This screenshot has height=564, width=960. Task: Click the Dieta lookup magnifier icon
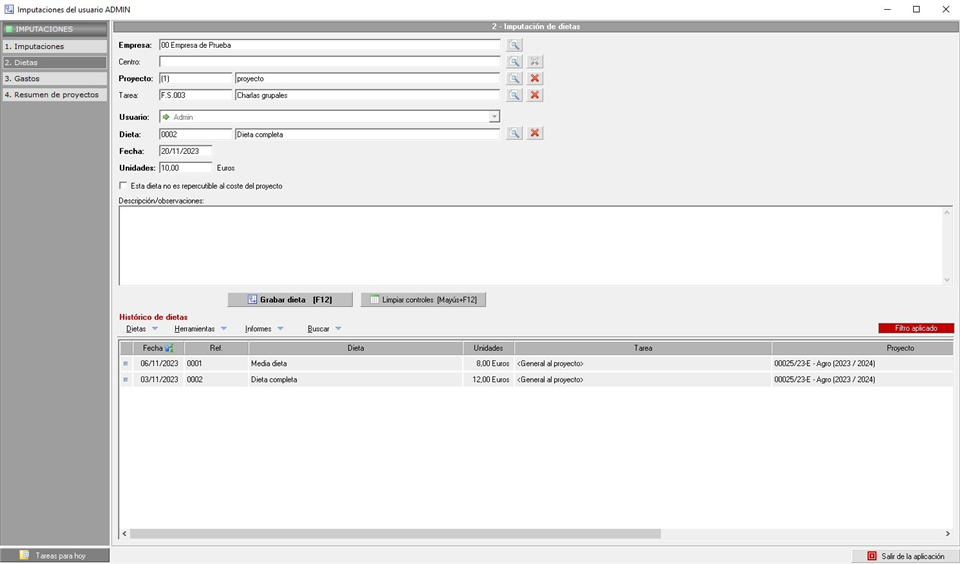click(514, 133)
